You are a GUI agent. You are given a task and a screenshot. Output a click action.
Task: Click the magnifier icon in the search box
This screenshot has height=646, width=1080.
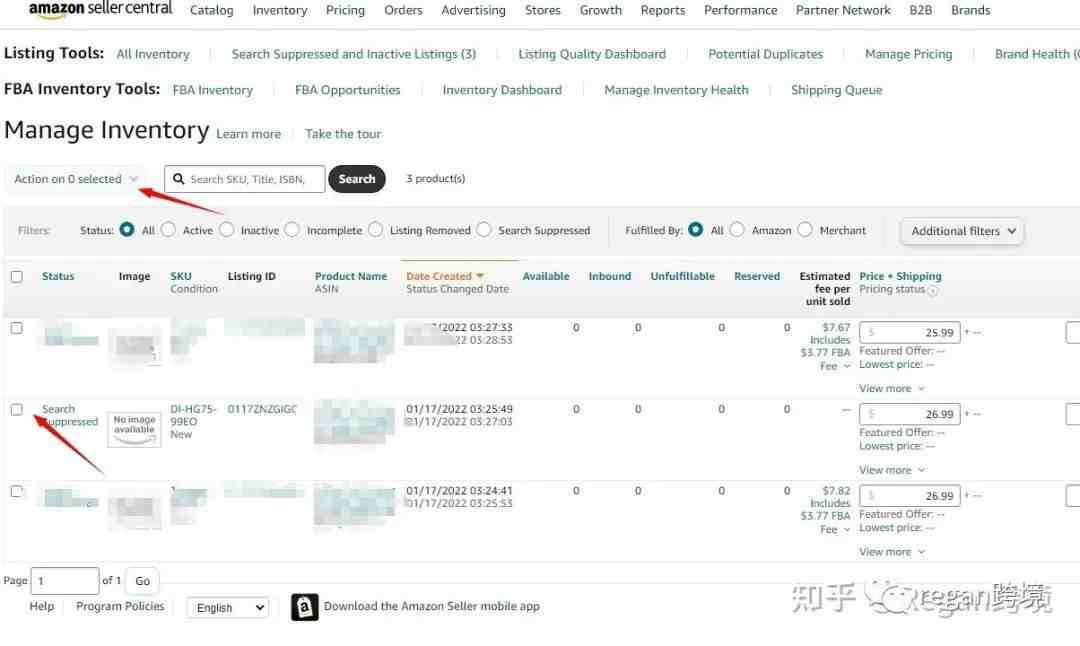point(178,179)
